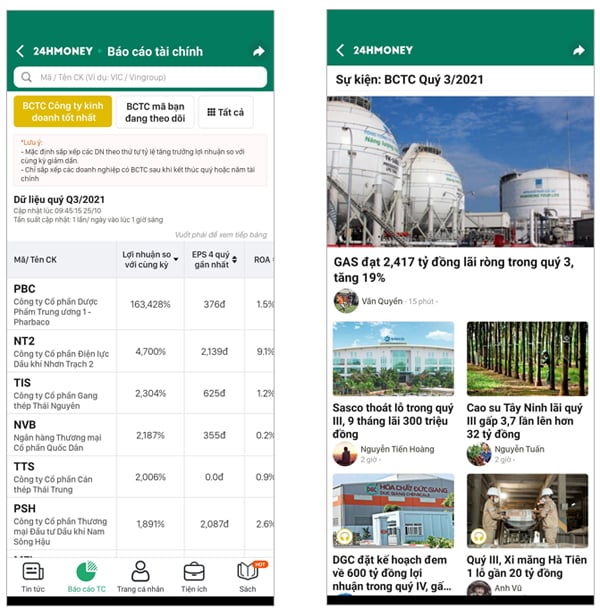
Task: Click the 2,139đ EPS value
Action: coord(214,351)
